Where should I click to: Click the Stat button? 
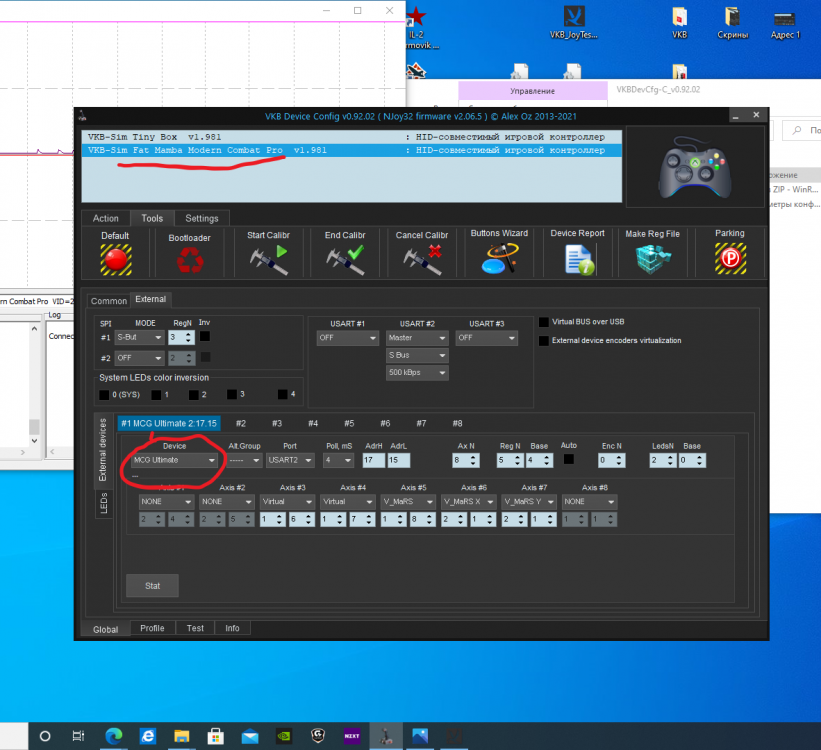pyautogui.click(x=152, y=586)
